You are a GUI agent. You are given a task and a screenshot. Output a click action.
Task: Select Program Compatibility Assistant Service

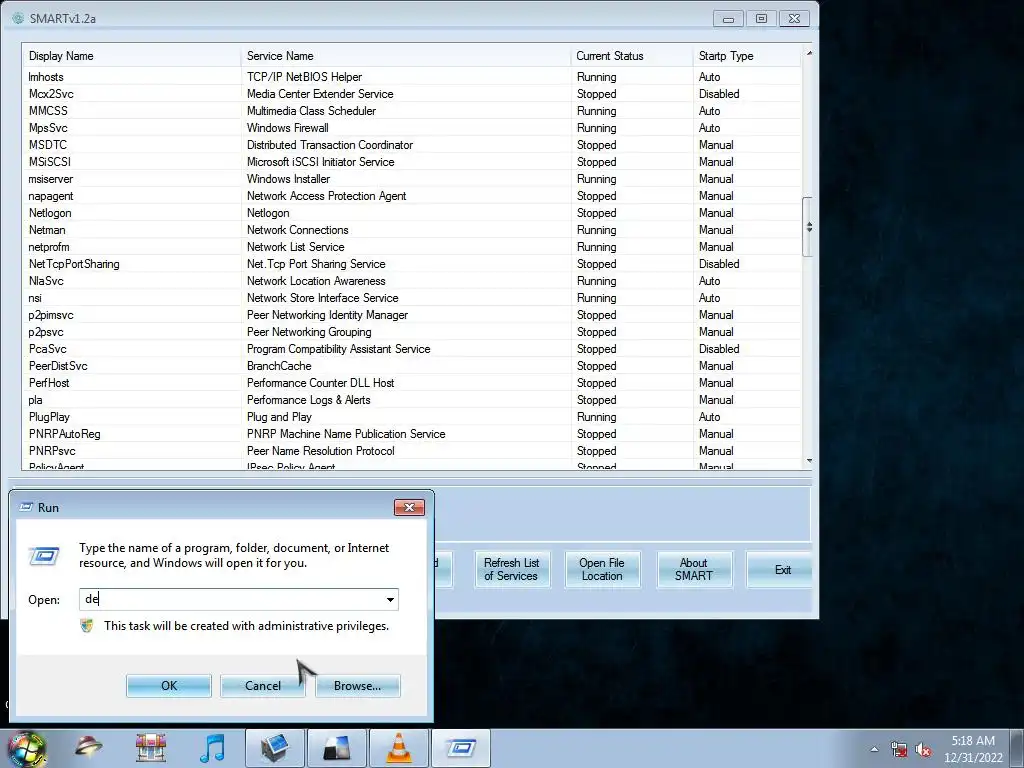click(x=338, y=349)
